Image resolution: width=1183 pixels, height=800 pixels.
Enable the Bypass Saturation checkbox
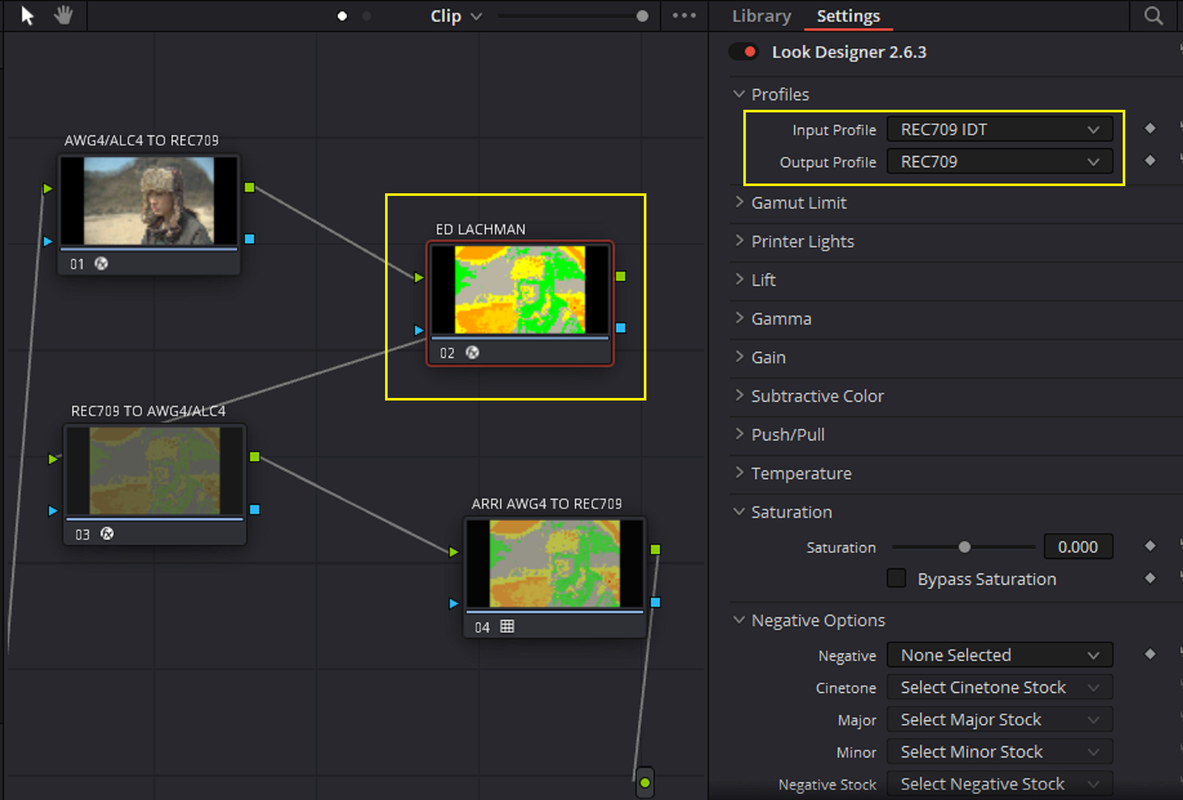pos(896,578)
